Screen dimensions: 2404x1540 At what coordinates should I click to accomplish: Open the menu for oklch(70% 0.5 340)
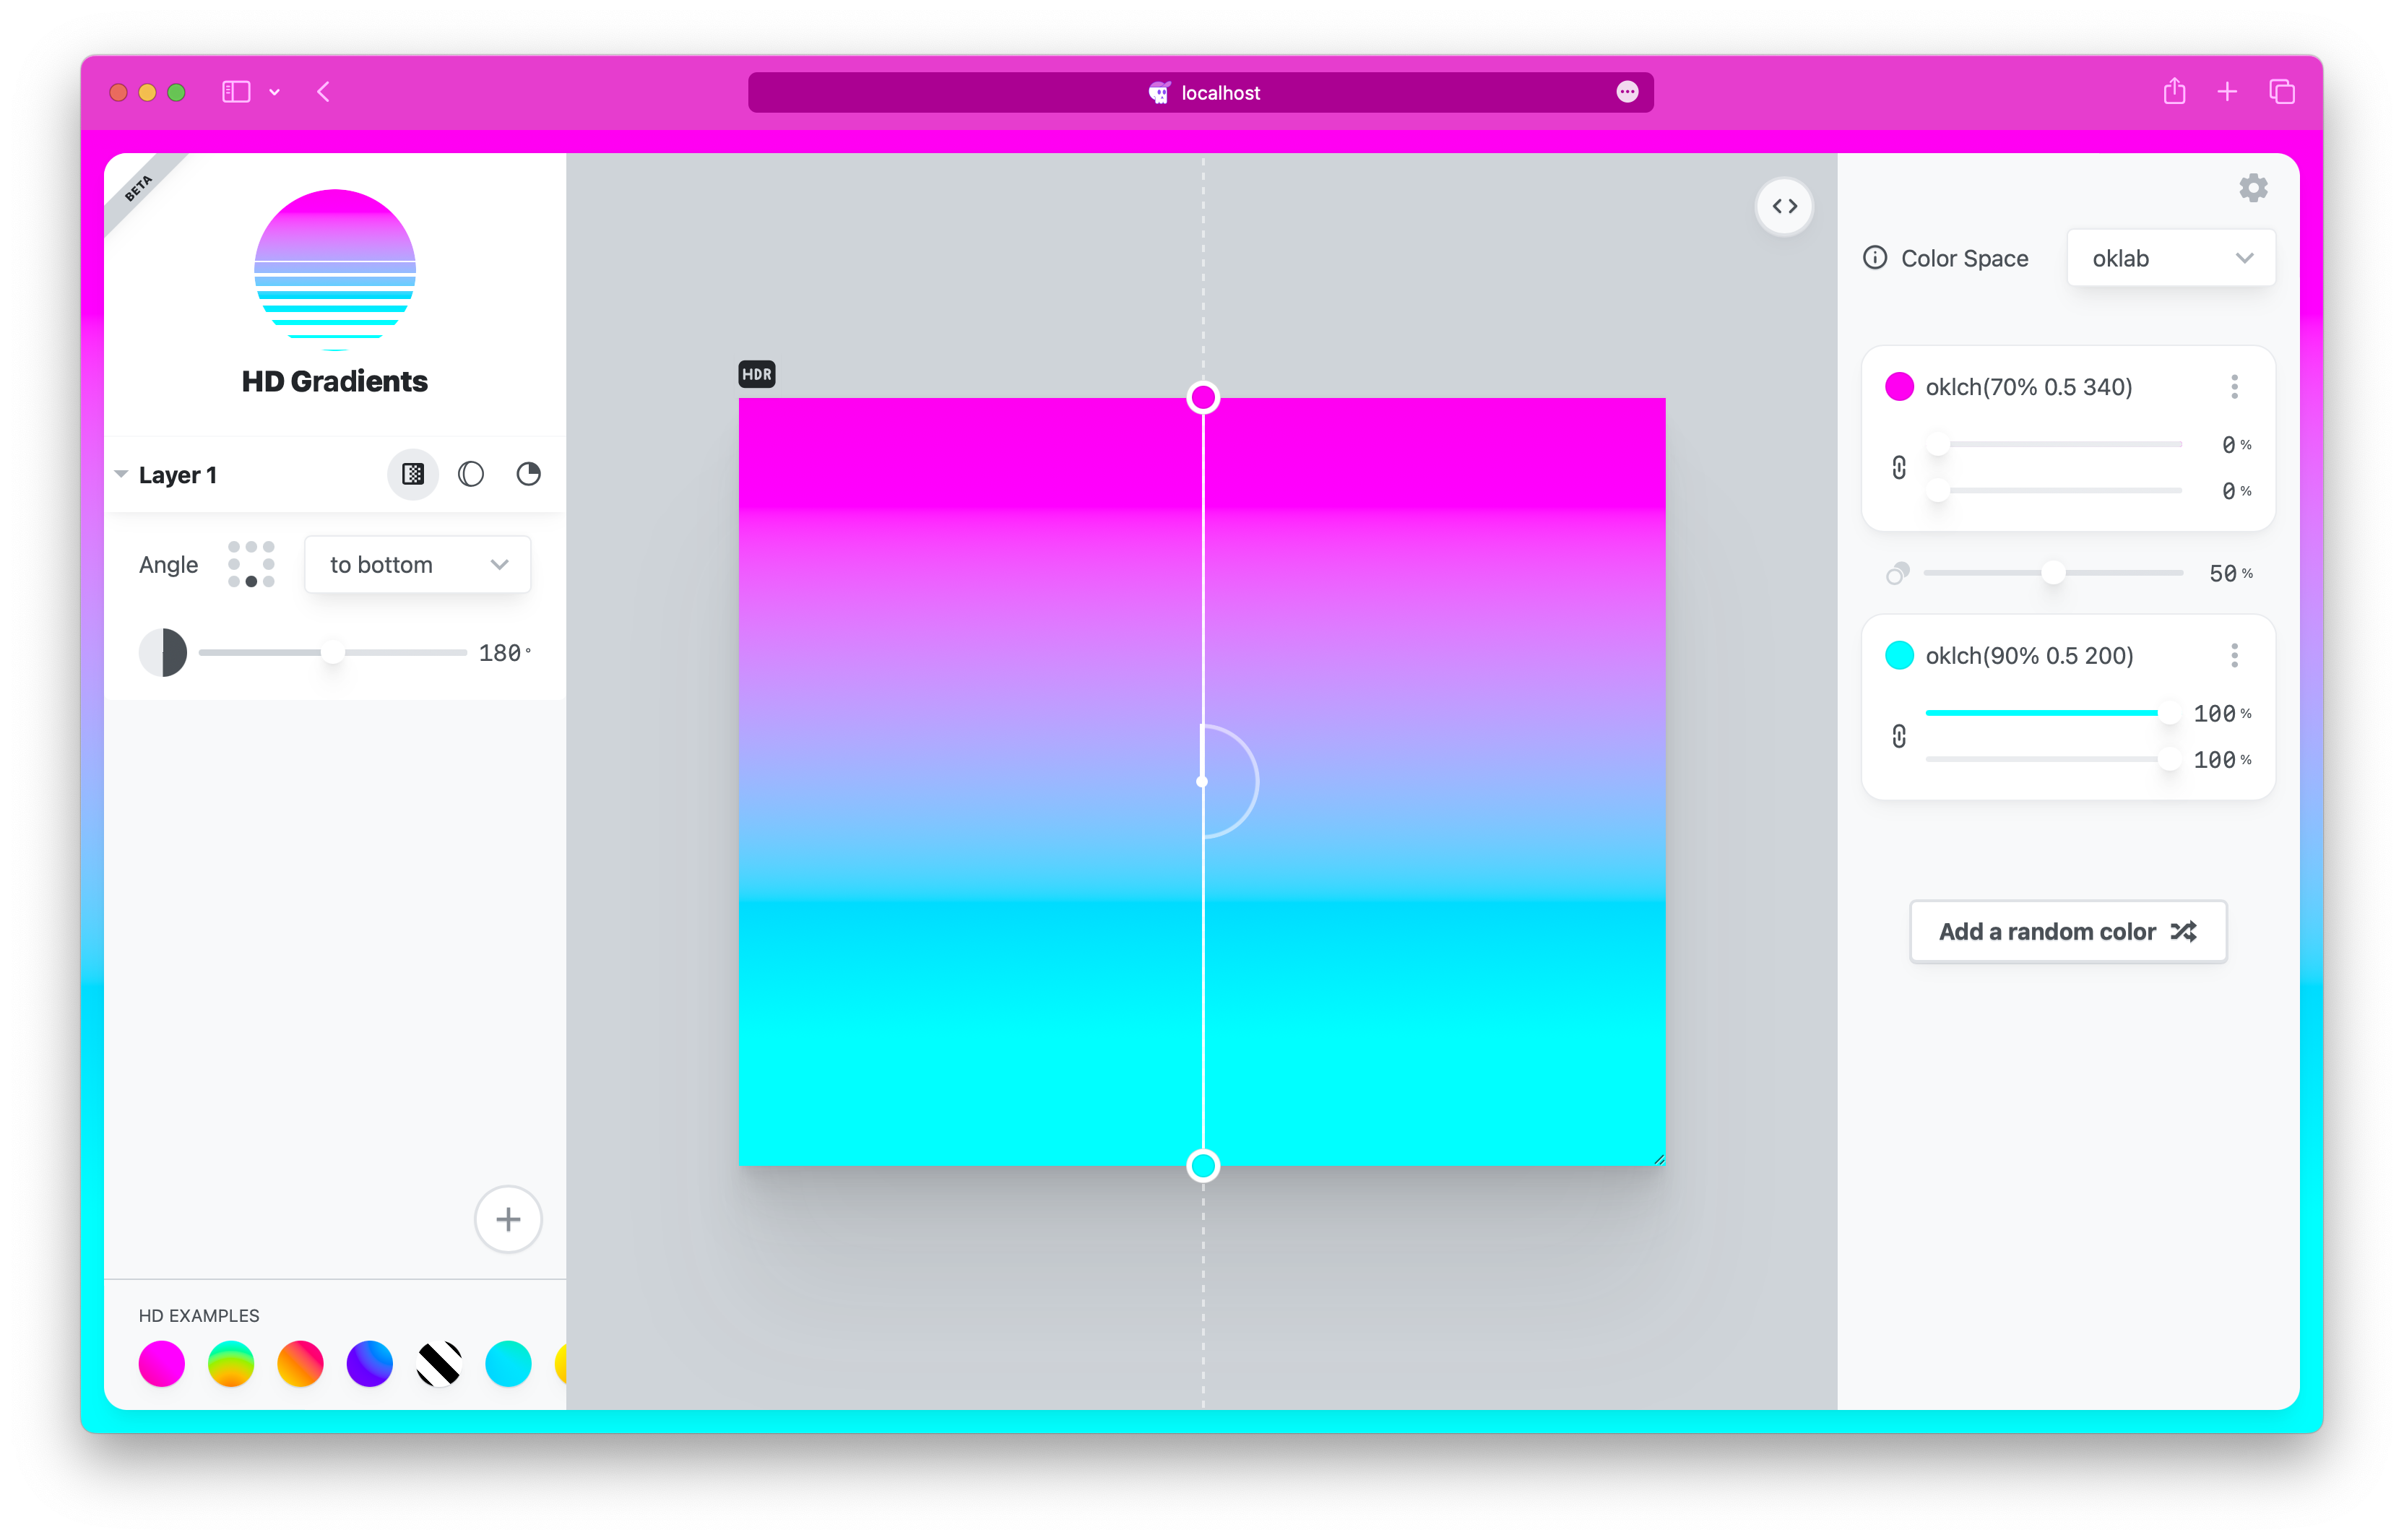coord(2234,387)
